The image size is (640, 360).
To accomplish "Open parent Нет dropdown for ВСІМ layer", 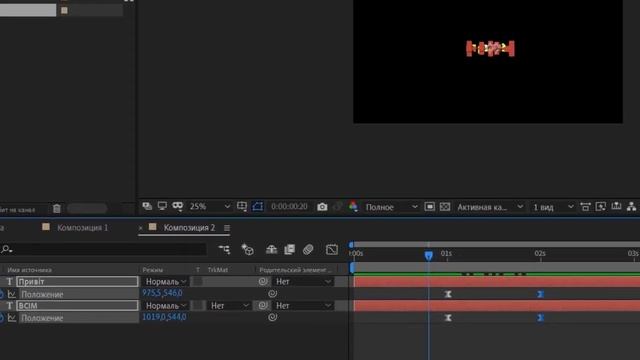I will pos(303,305).
